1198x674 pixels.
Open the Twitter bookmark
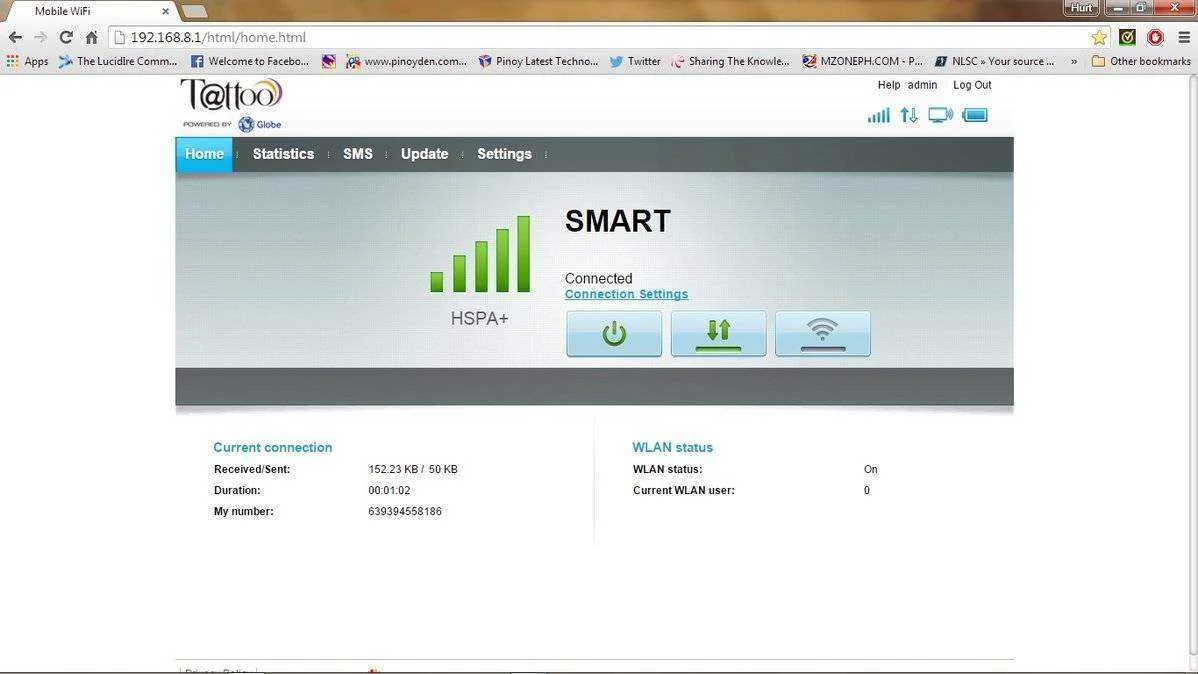click(x=635, y=61)
